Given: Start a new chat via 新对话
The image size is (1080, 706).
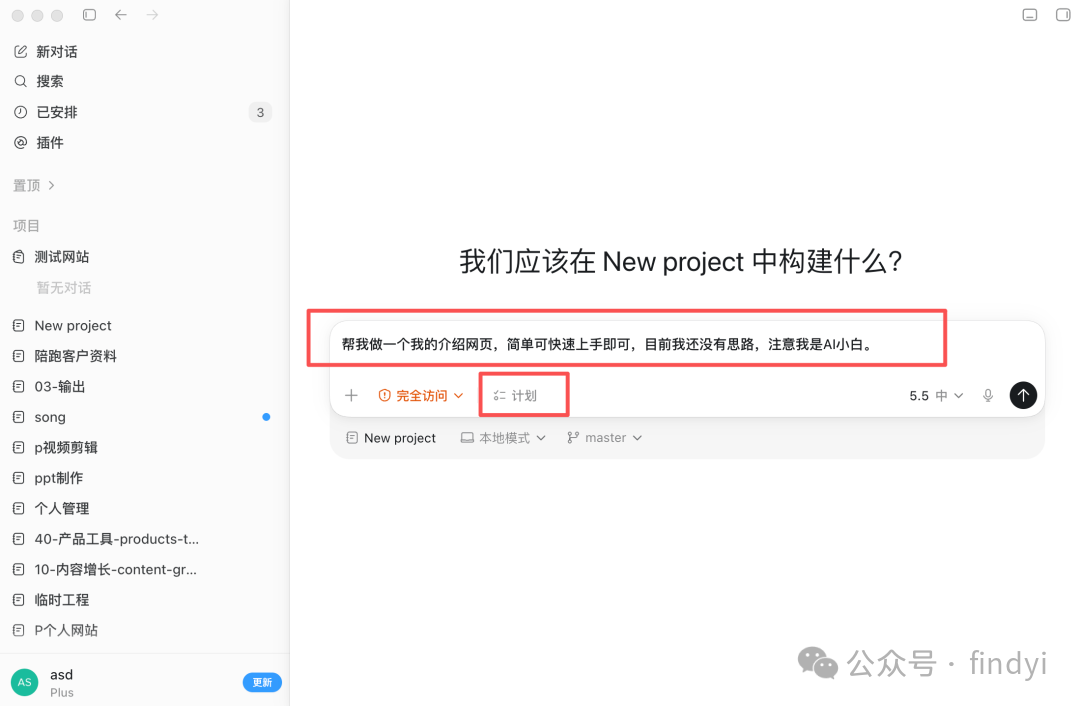Looking at the screenshot, I should tap(45, 52).
